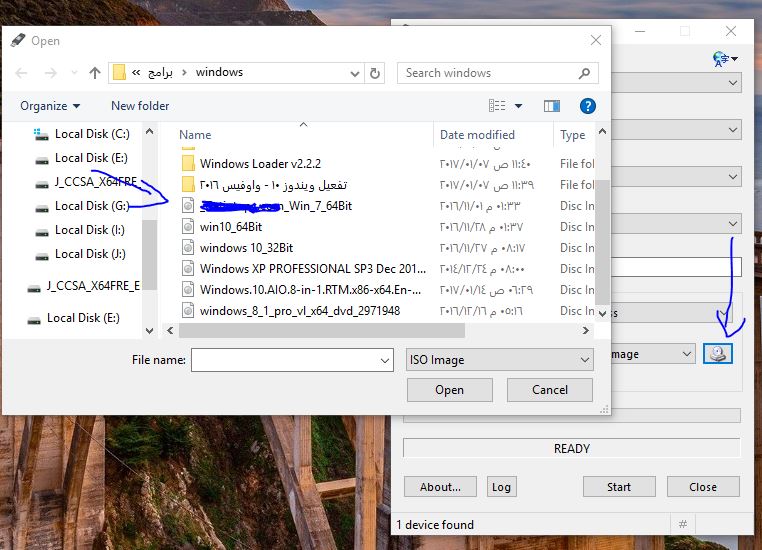Click file list scroll-right arrow

click(586, 330)
